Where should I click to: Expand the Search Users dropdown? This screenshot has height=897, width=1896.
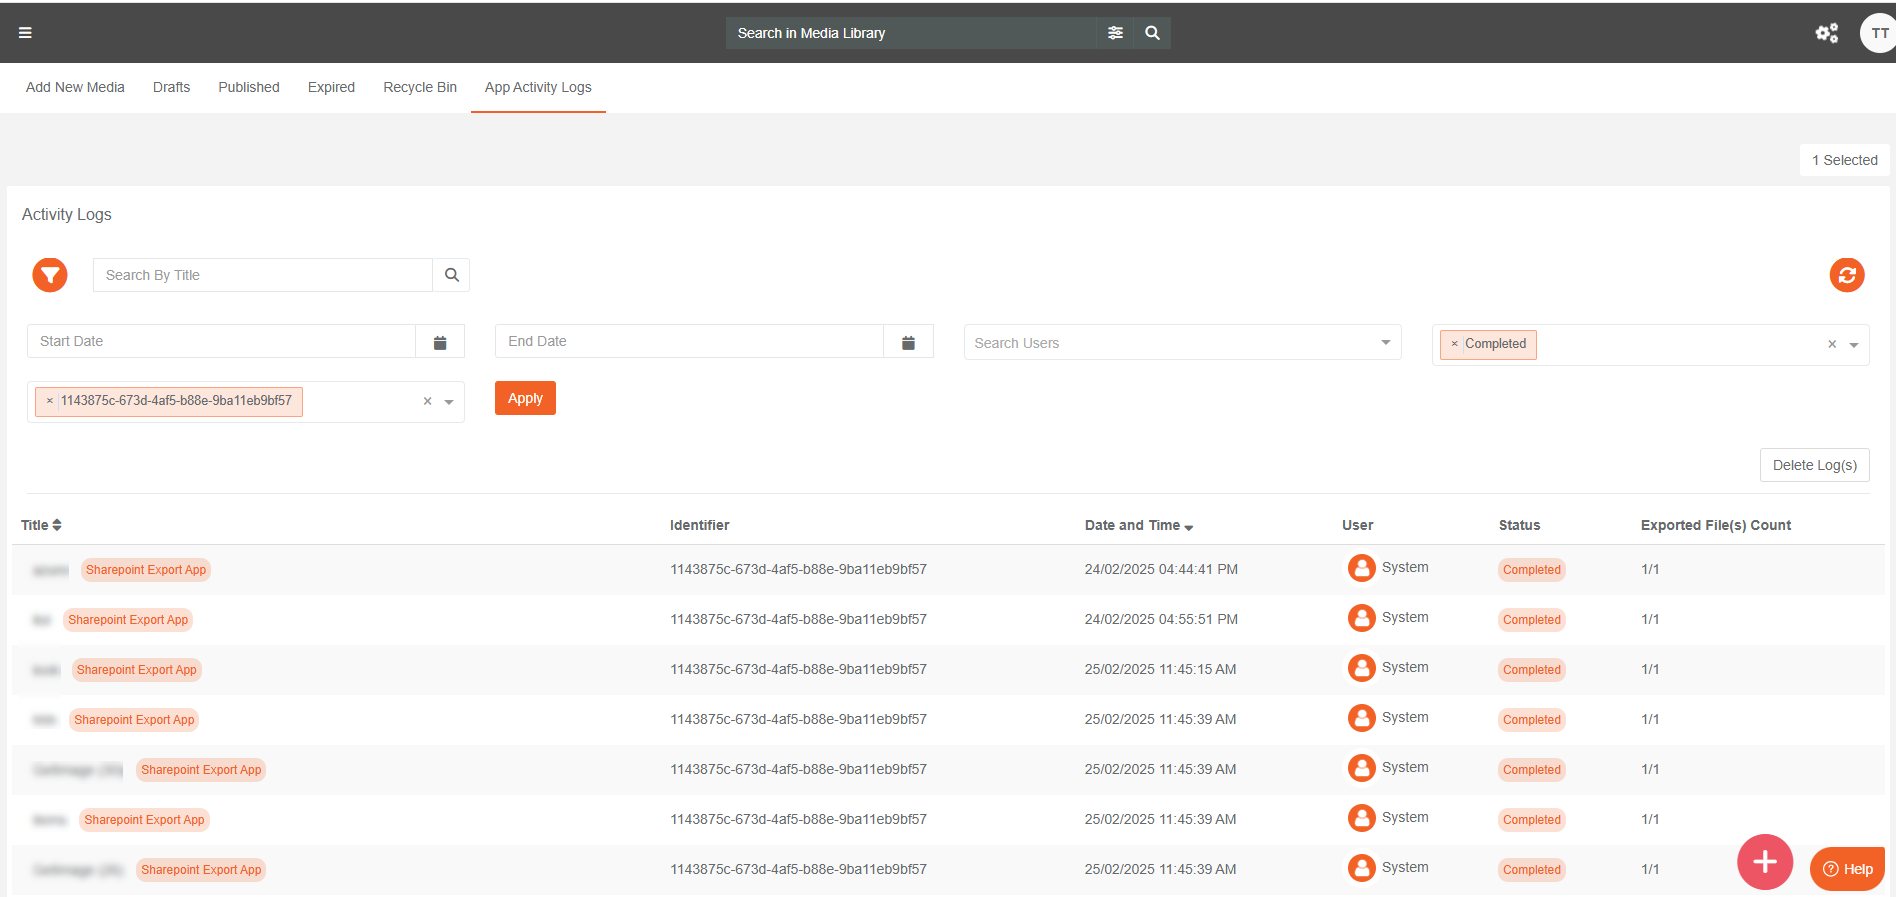pyautogui.click(x=1385, y=343)
